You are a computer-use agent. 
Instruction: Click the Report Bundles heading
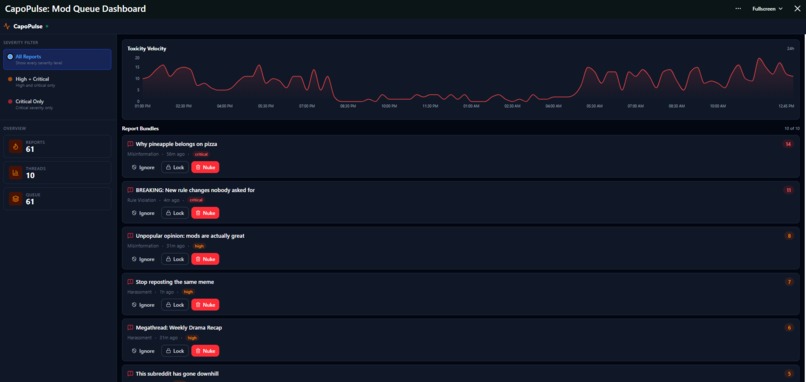(x=140, y=128)
